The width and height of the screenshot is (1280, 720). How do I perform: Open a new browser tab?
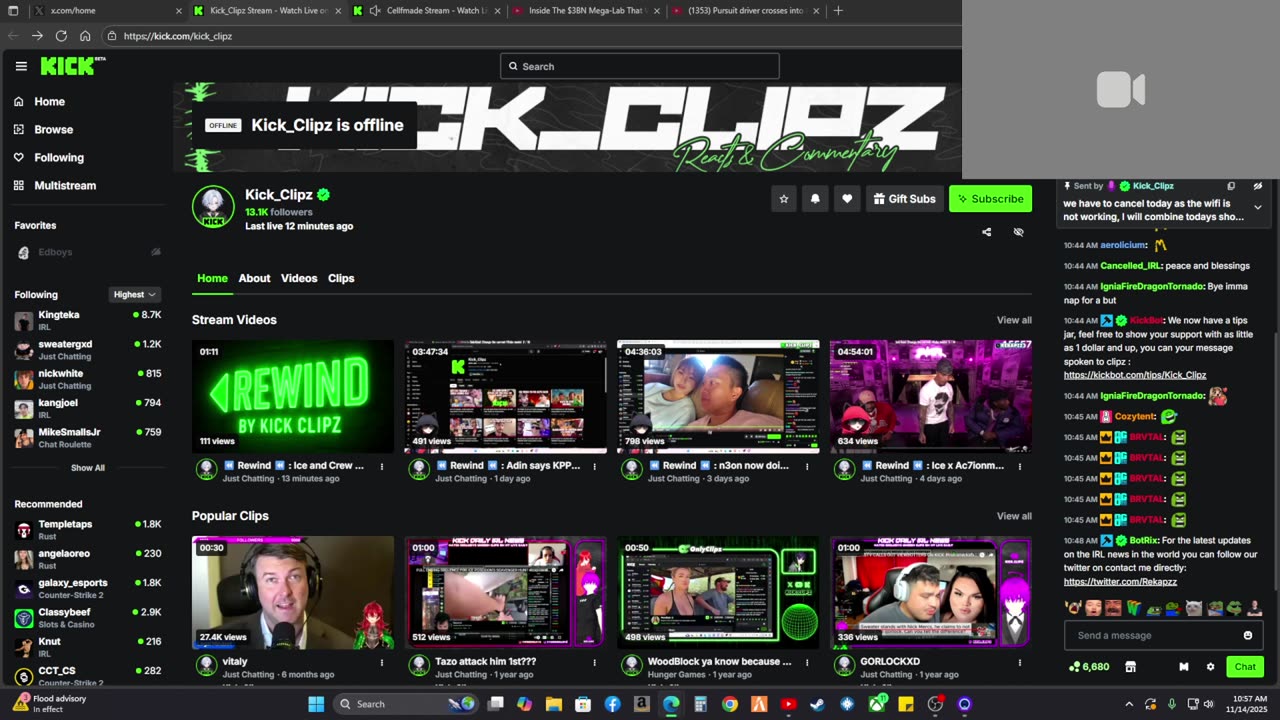[x=838, y=11]
